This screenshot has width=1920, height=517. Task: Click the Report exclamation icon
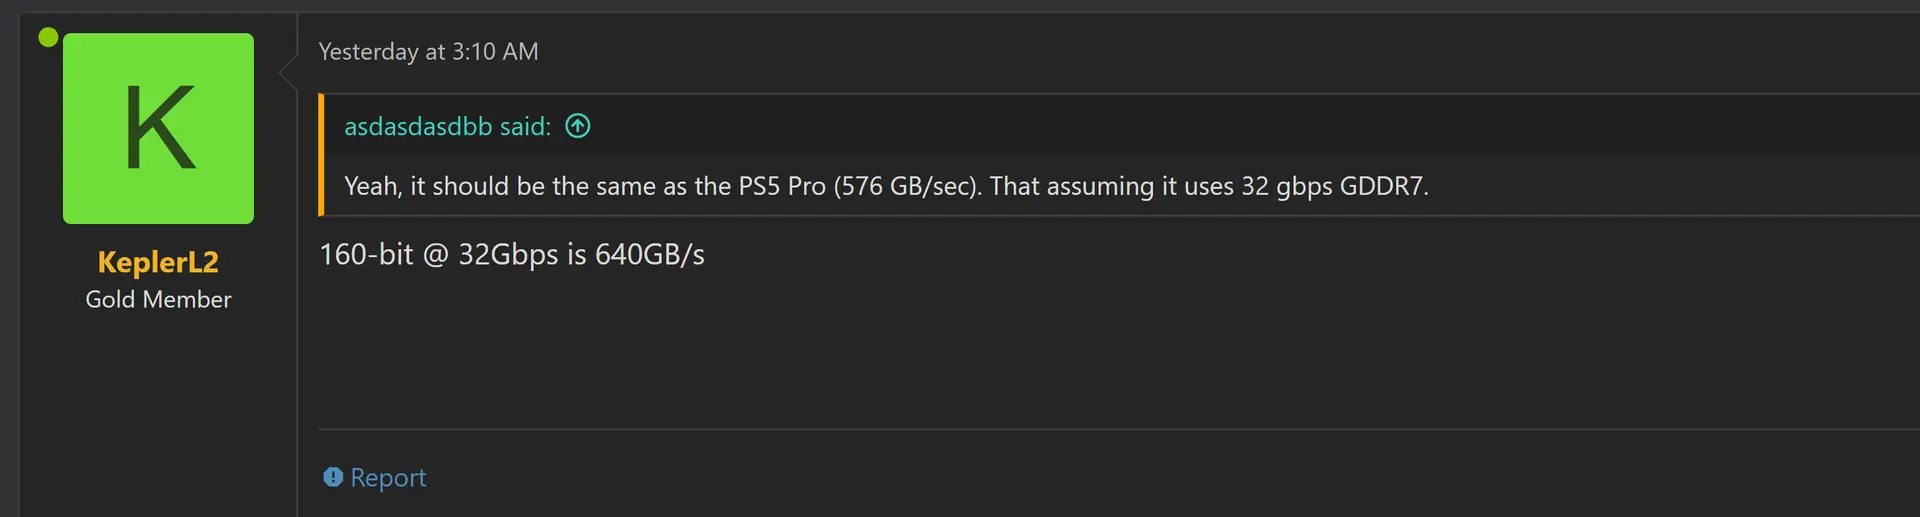click(333, 477)
